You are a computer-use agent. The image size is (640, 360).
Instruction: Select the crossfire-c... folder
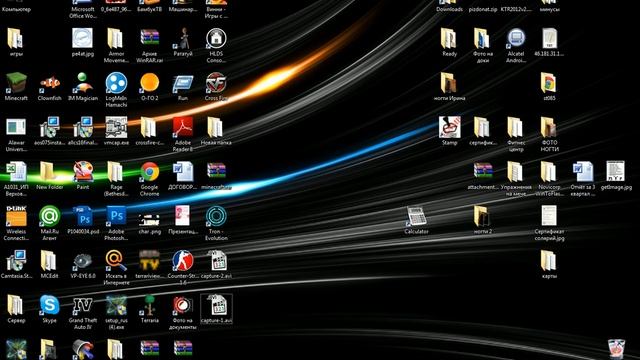tap(149, 127)
